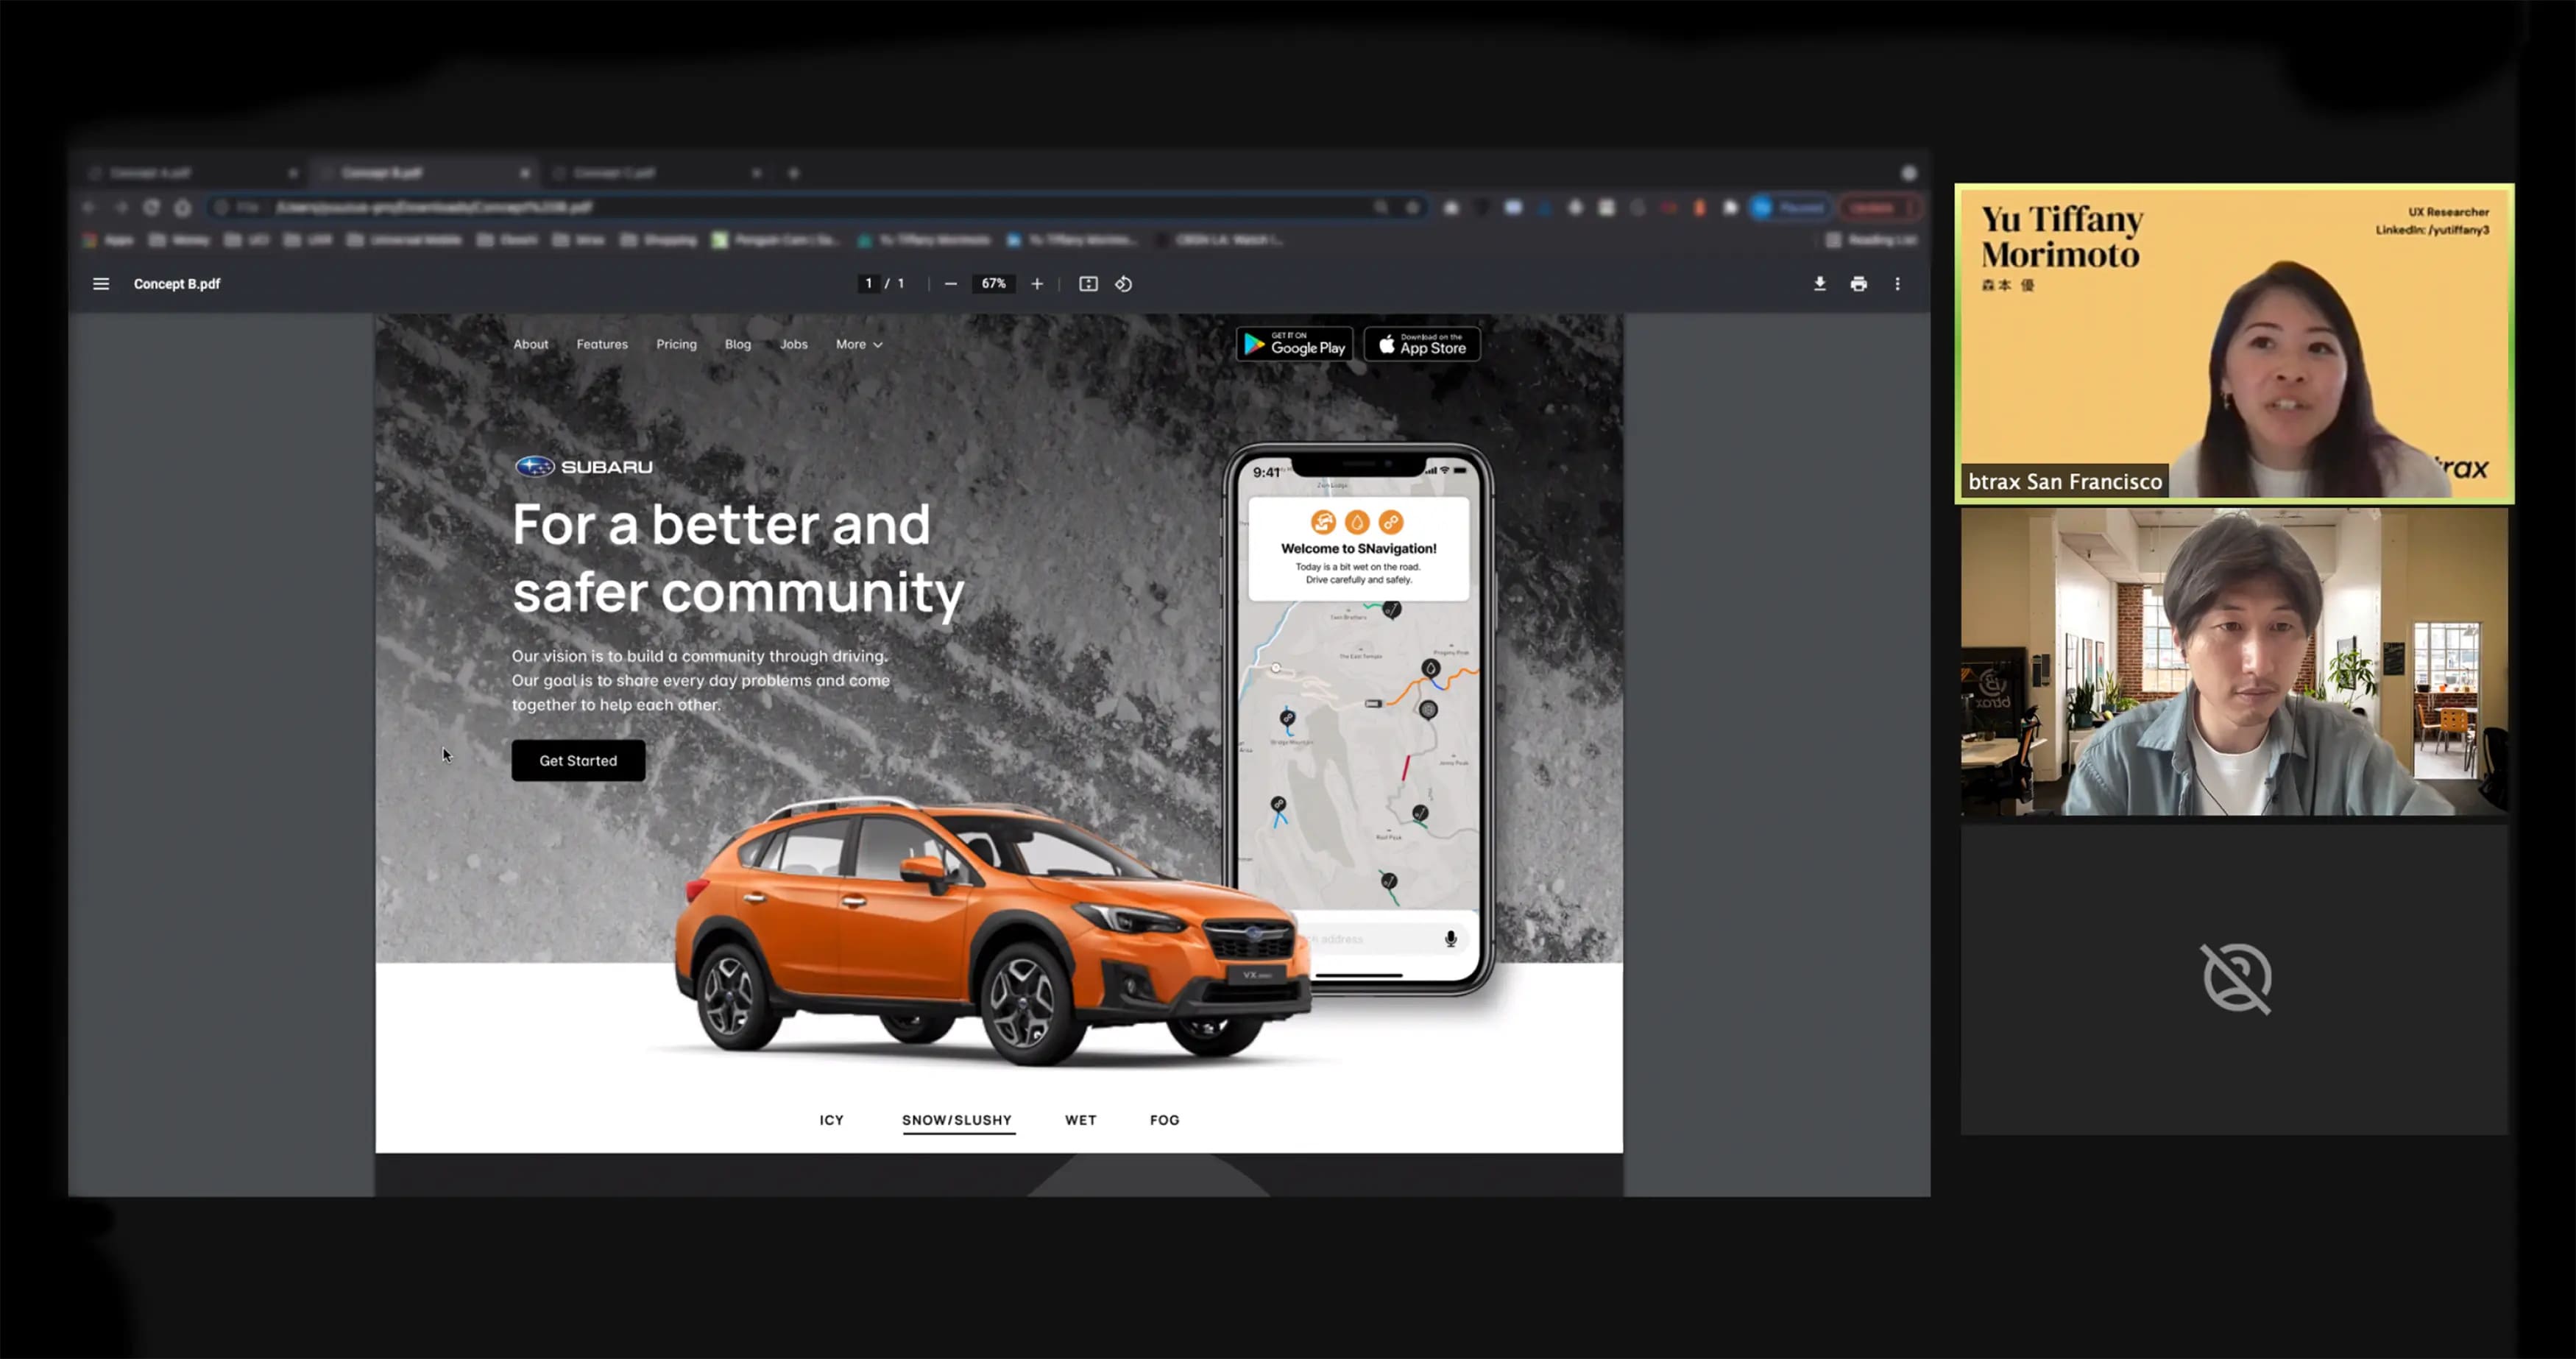Open the About page link
The image size is (2576, 1359).
coord(531,344)
